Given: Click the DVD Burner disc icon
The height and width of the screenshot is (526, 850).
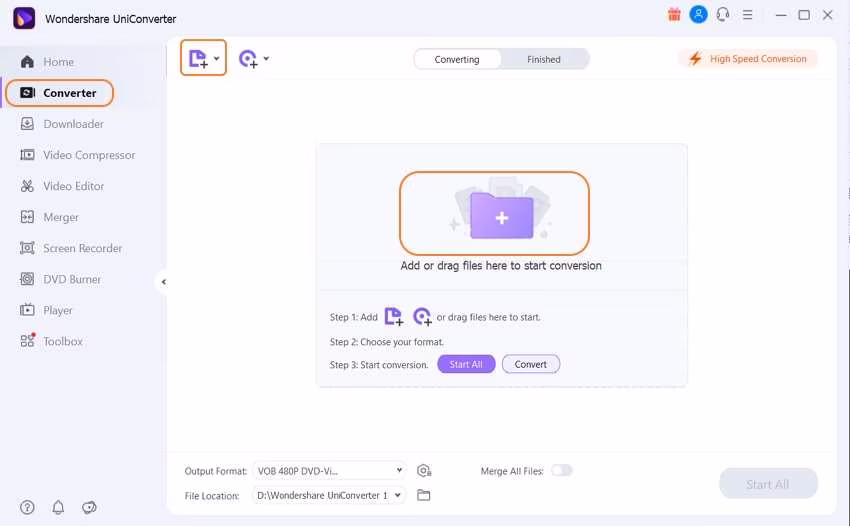Looking at the screenshot, I should click(27, 279).
